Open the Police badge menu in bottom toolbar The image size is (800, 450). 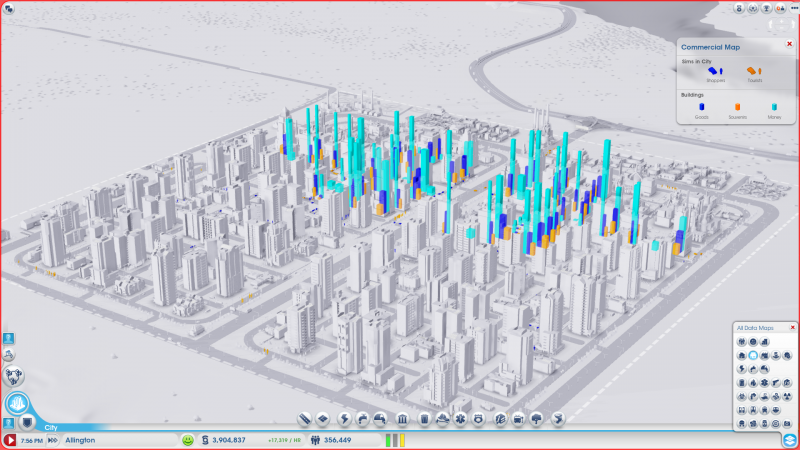(x=478, y=419)
